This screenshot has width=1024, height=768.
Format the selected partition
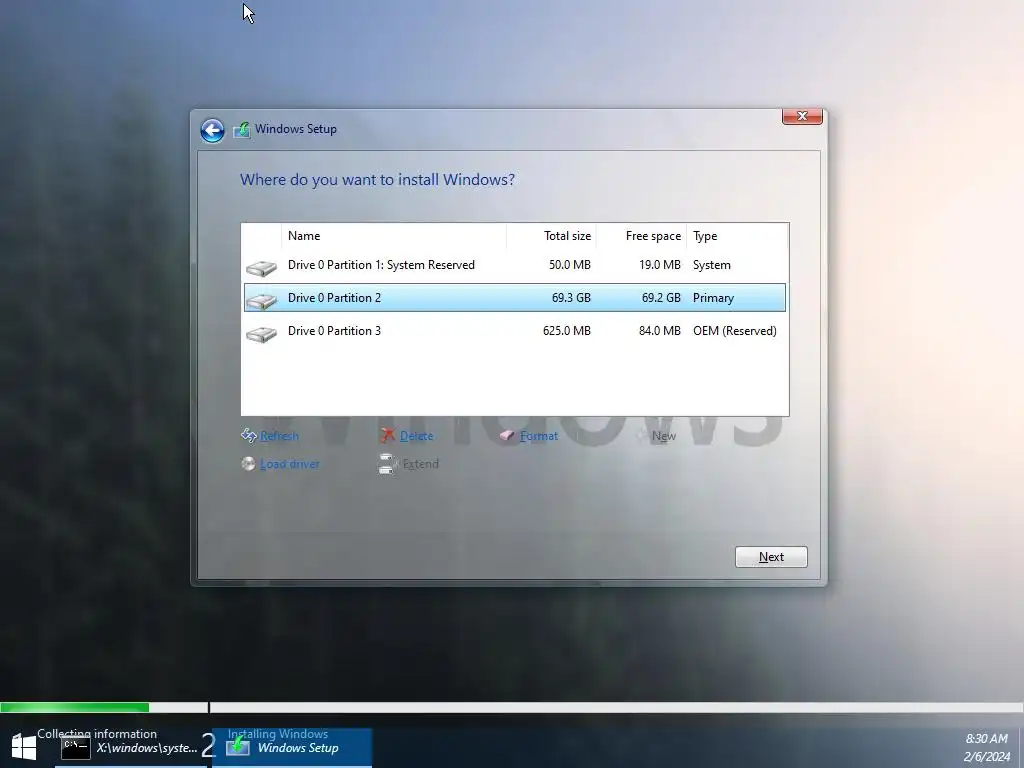click(x=539, y=436)
